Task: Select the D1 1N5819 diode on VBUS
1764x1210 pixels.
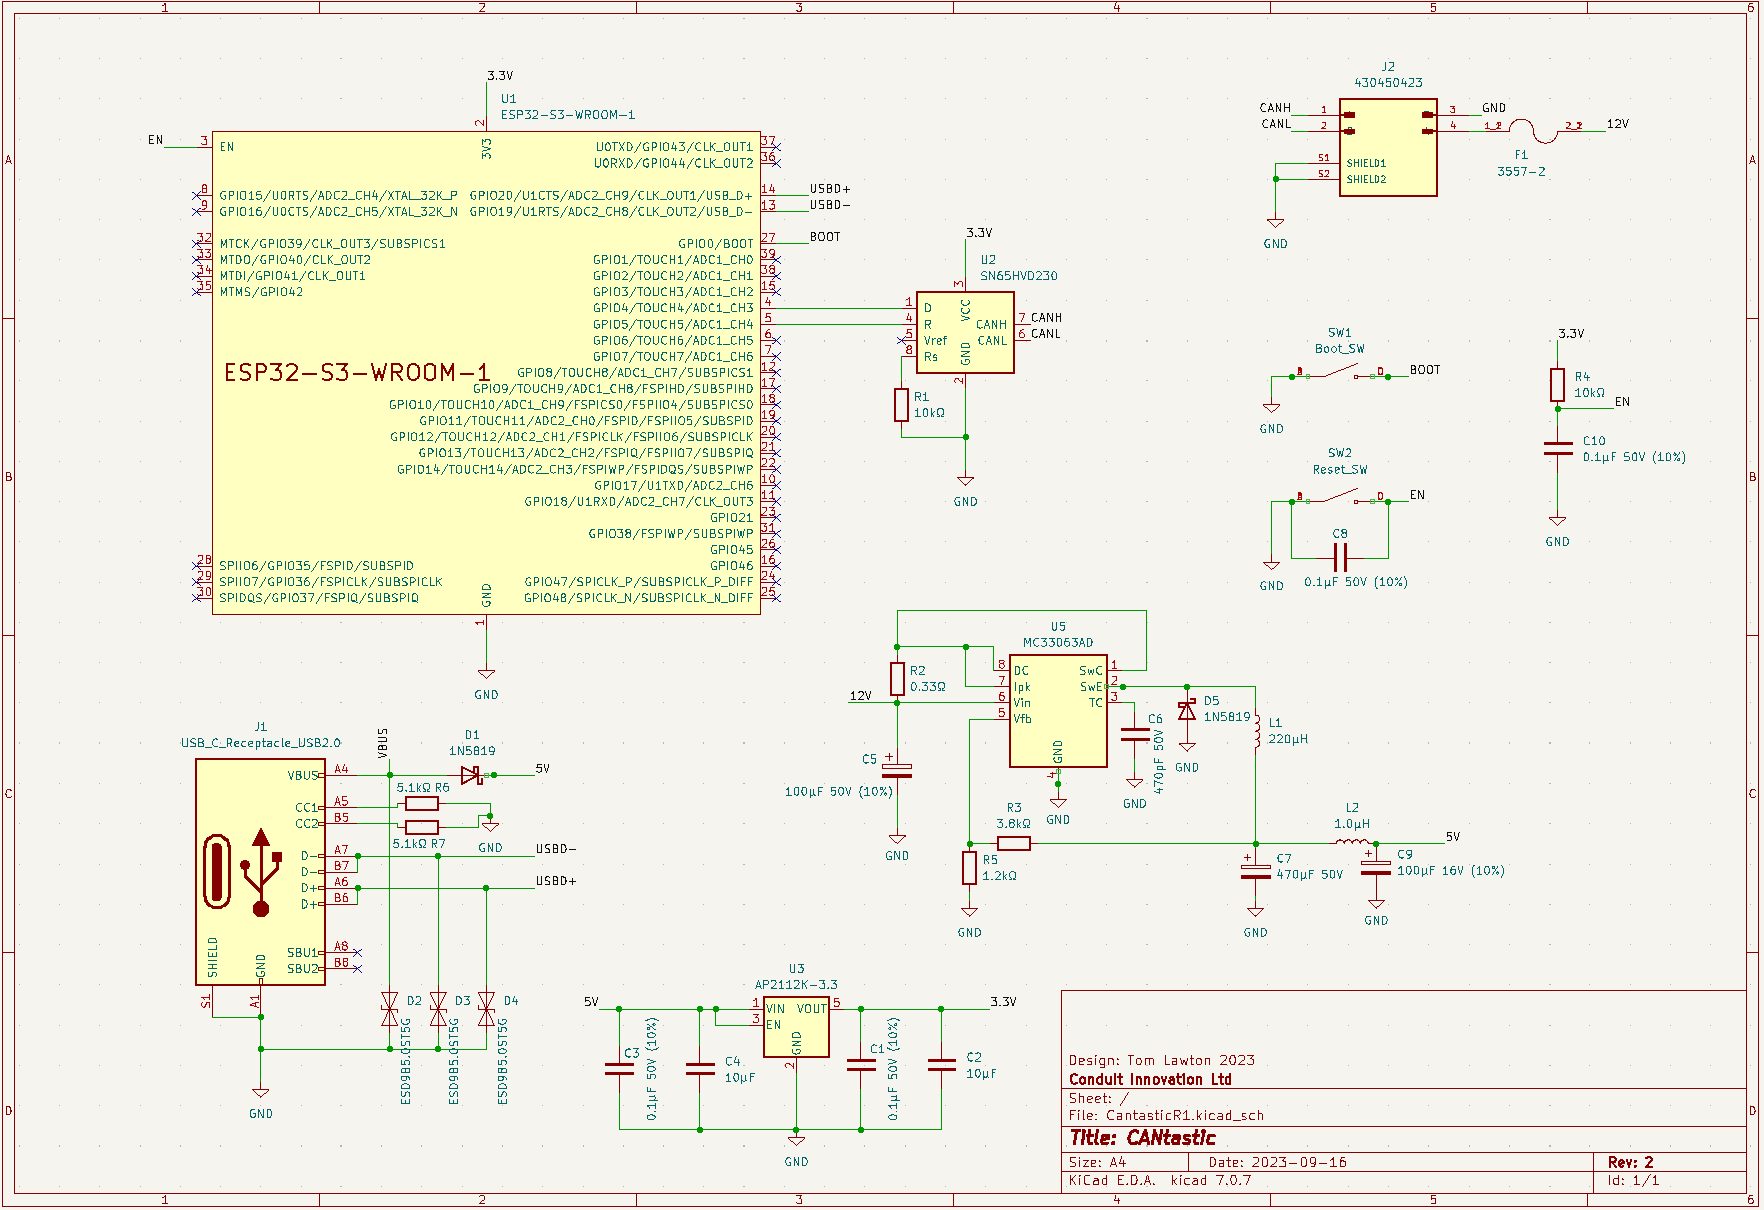Action: 472,775
